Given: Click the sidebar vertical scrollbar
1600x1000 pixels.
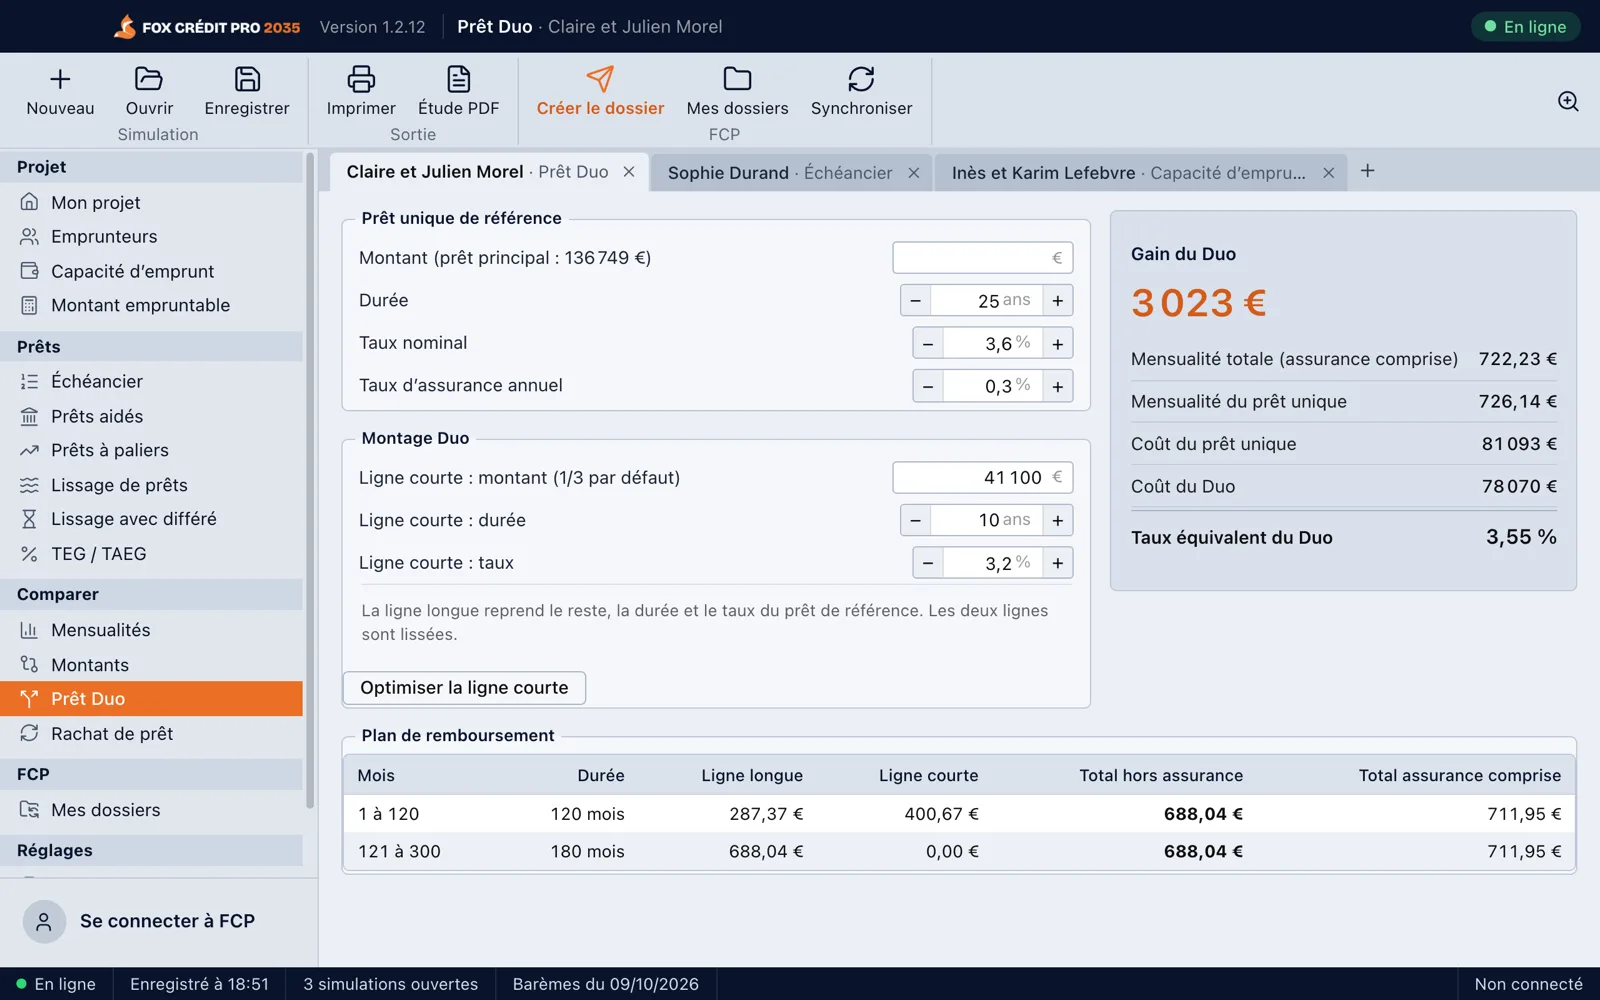Looking at the screenshot, I should pyautogui.click(x=310, y=480).
